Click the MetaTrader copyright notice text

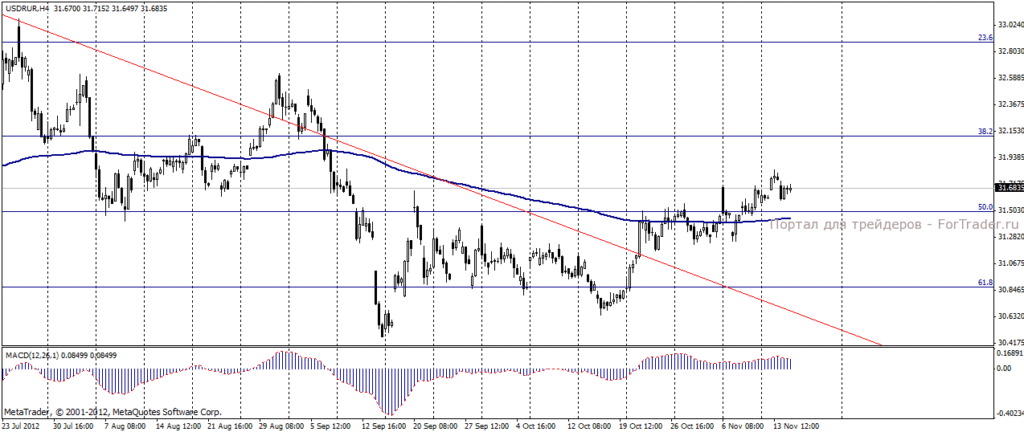(x=112, y=412)
